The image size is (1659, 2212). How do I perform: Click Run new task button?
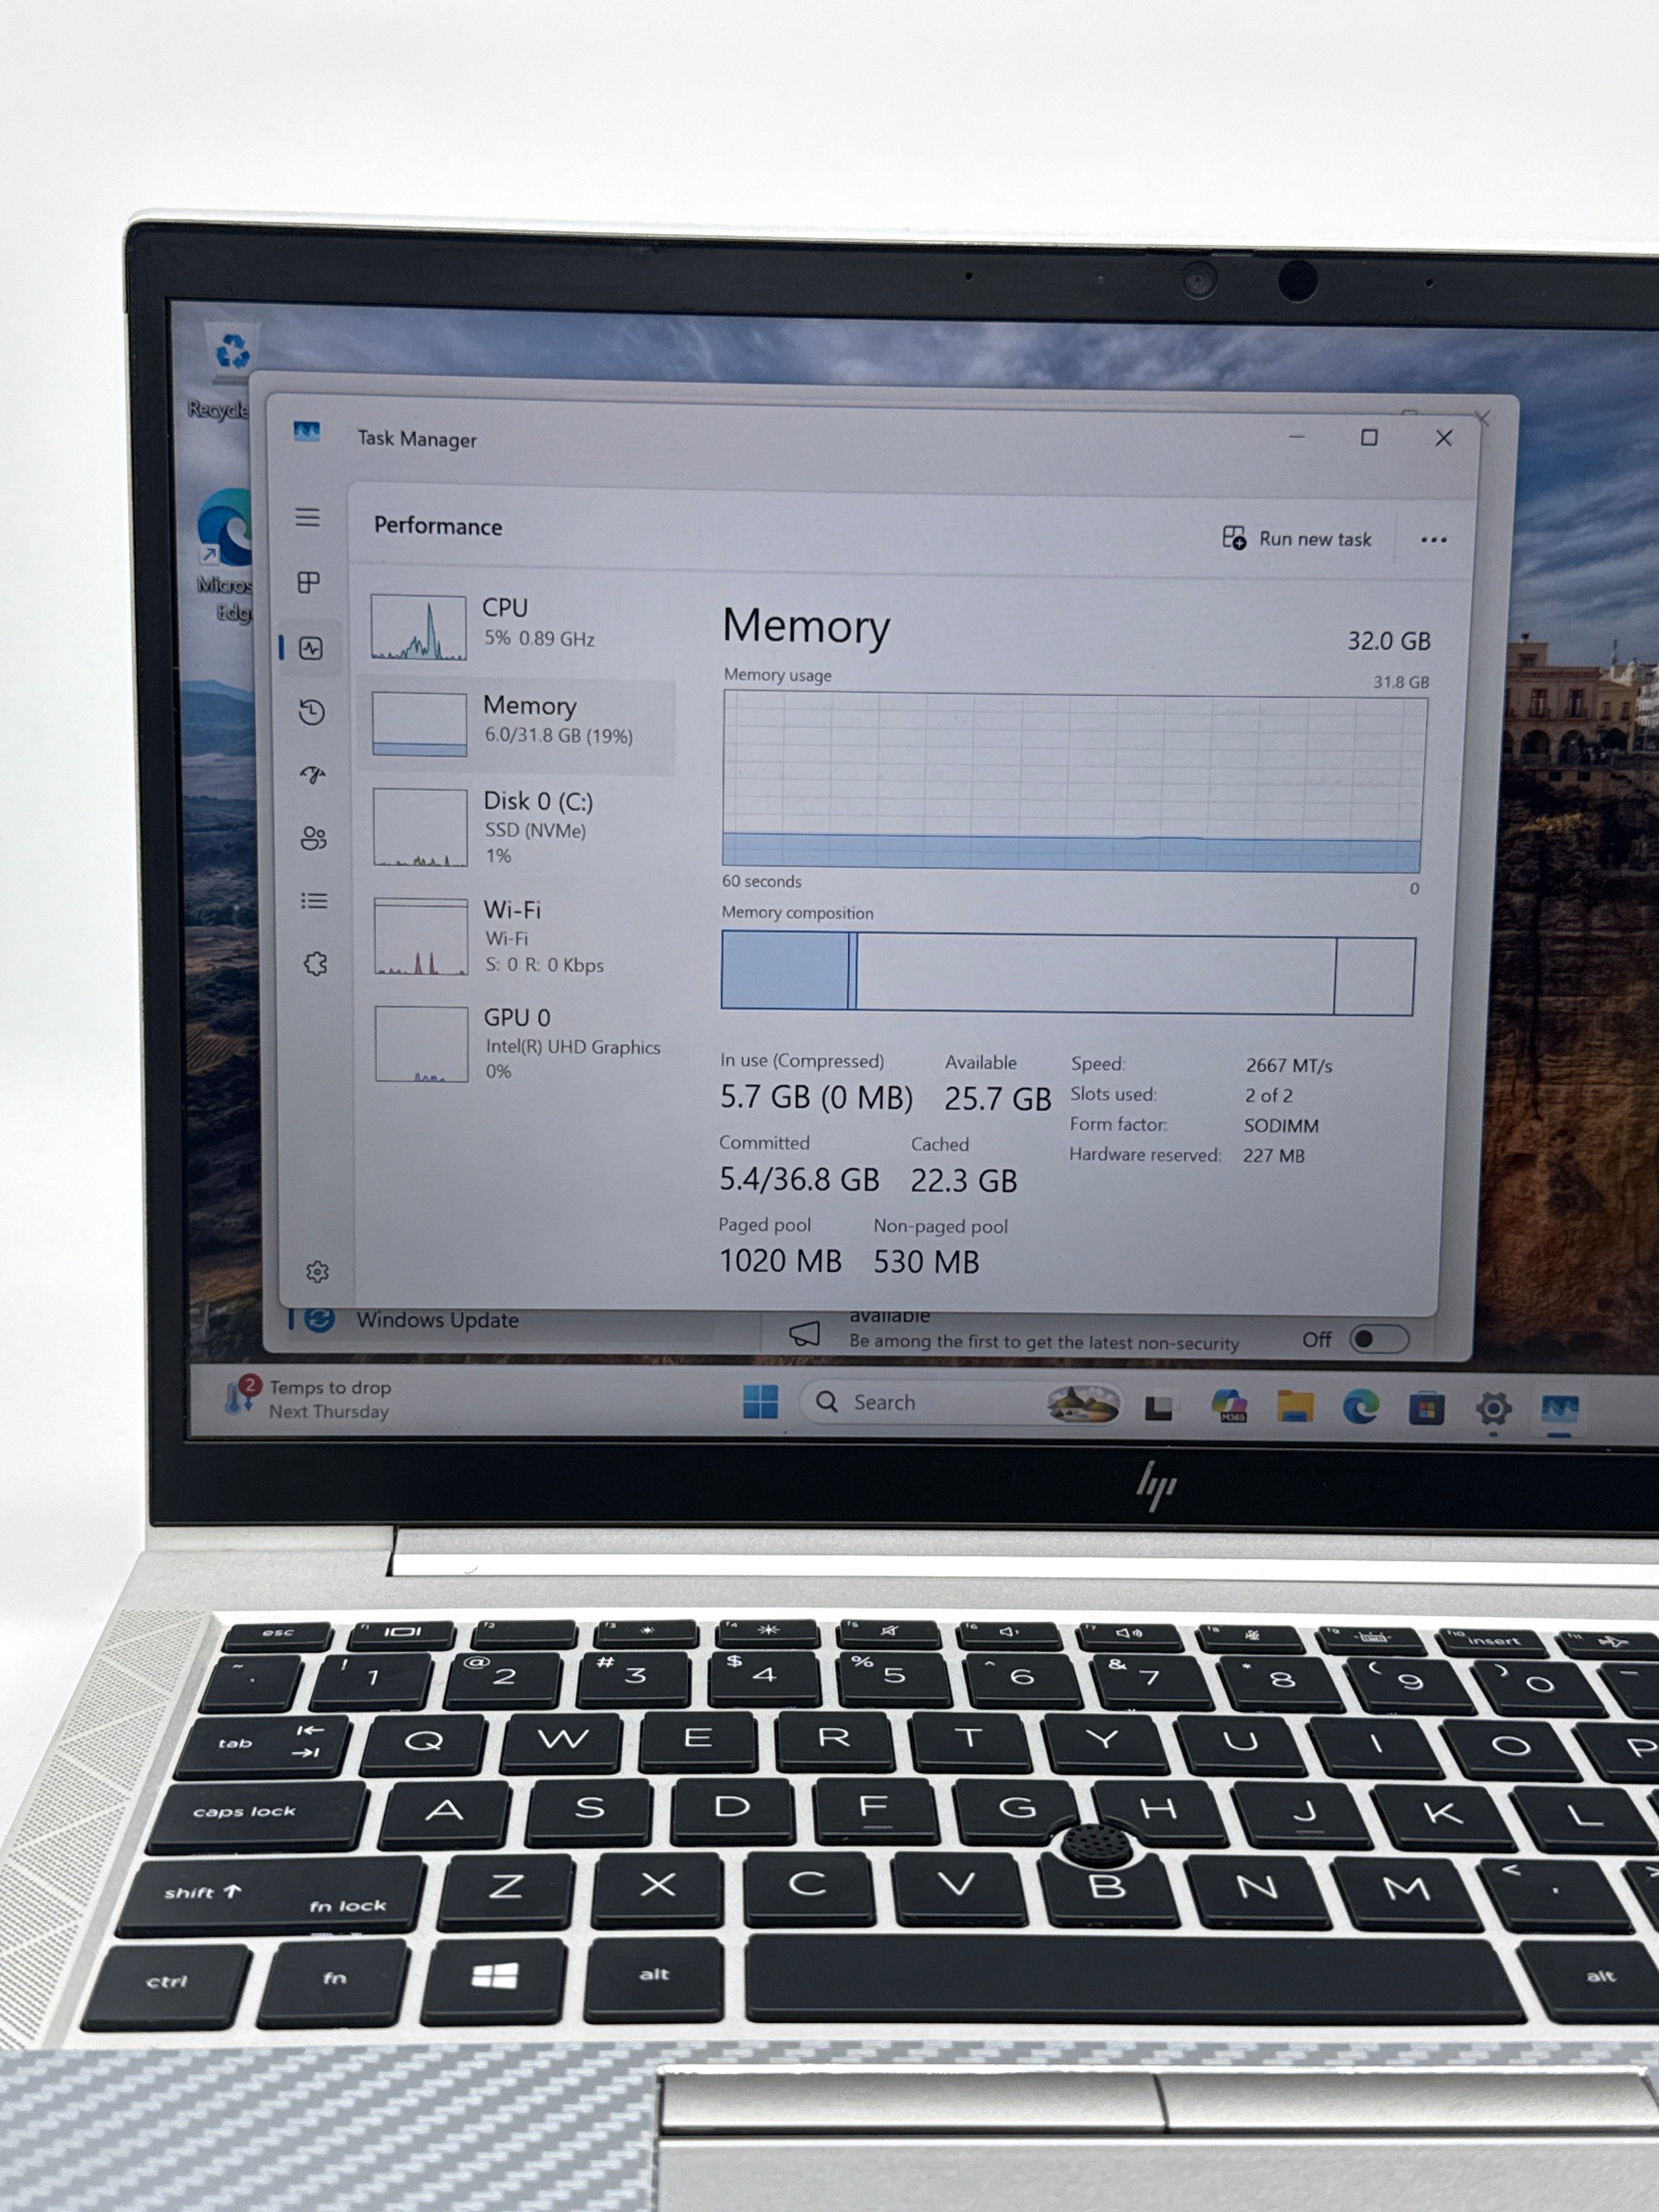pos(1297,538)
